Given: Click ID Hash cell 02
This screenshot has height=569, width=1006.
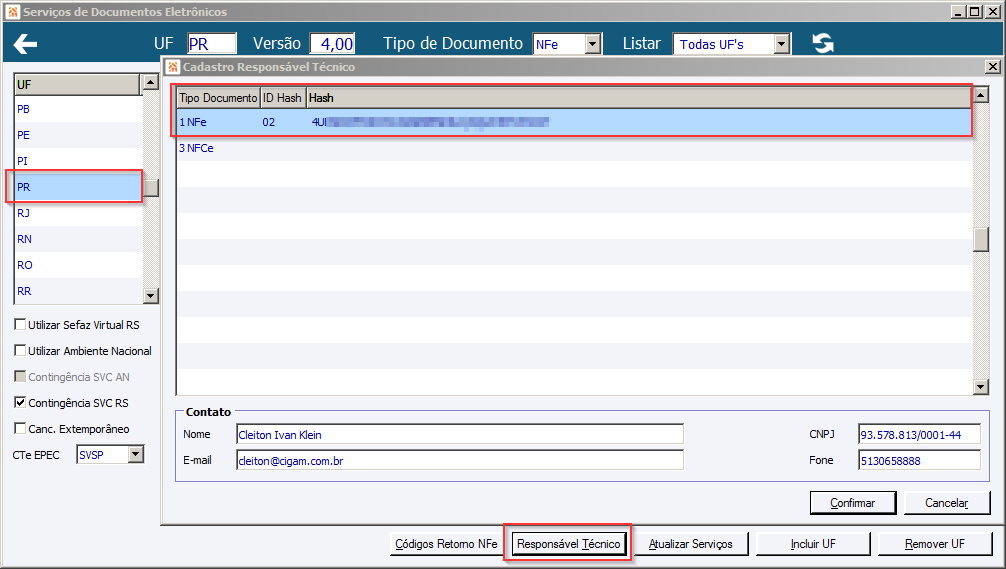Looking at the screenshot, I should [269, 122].
